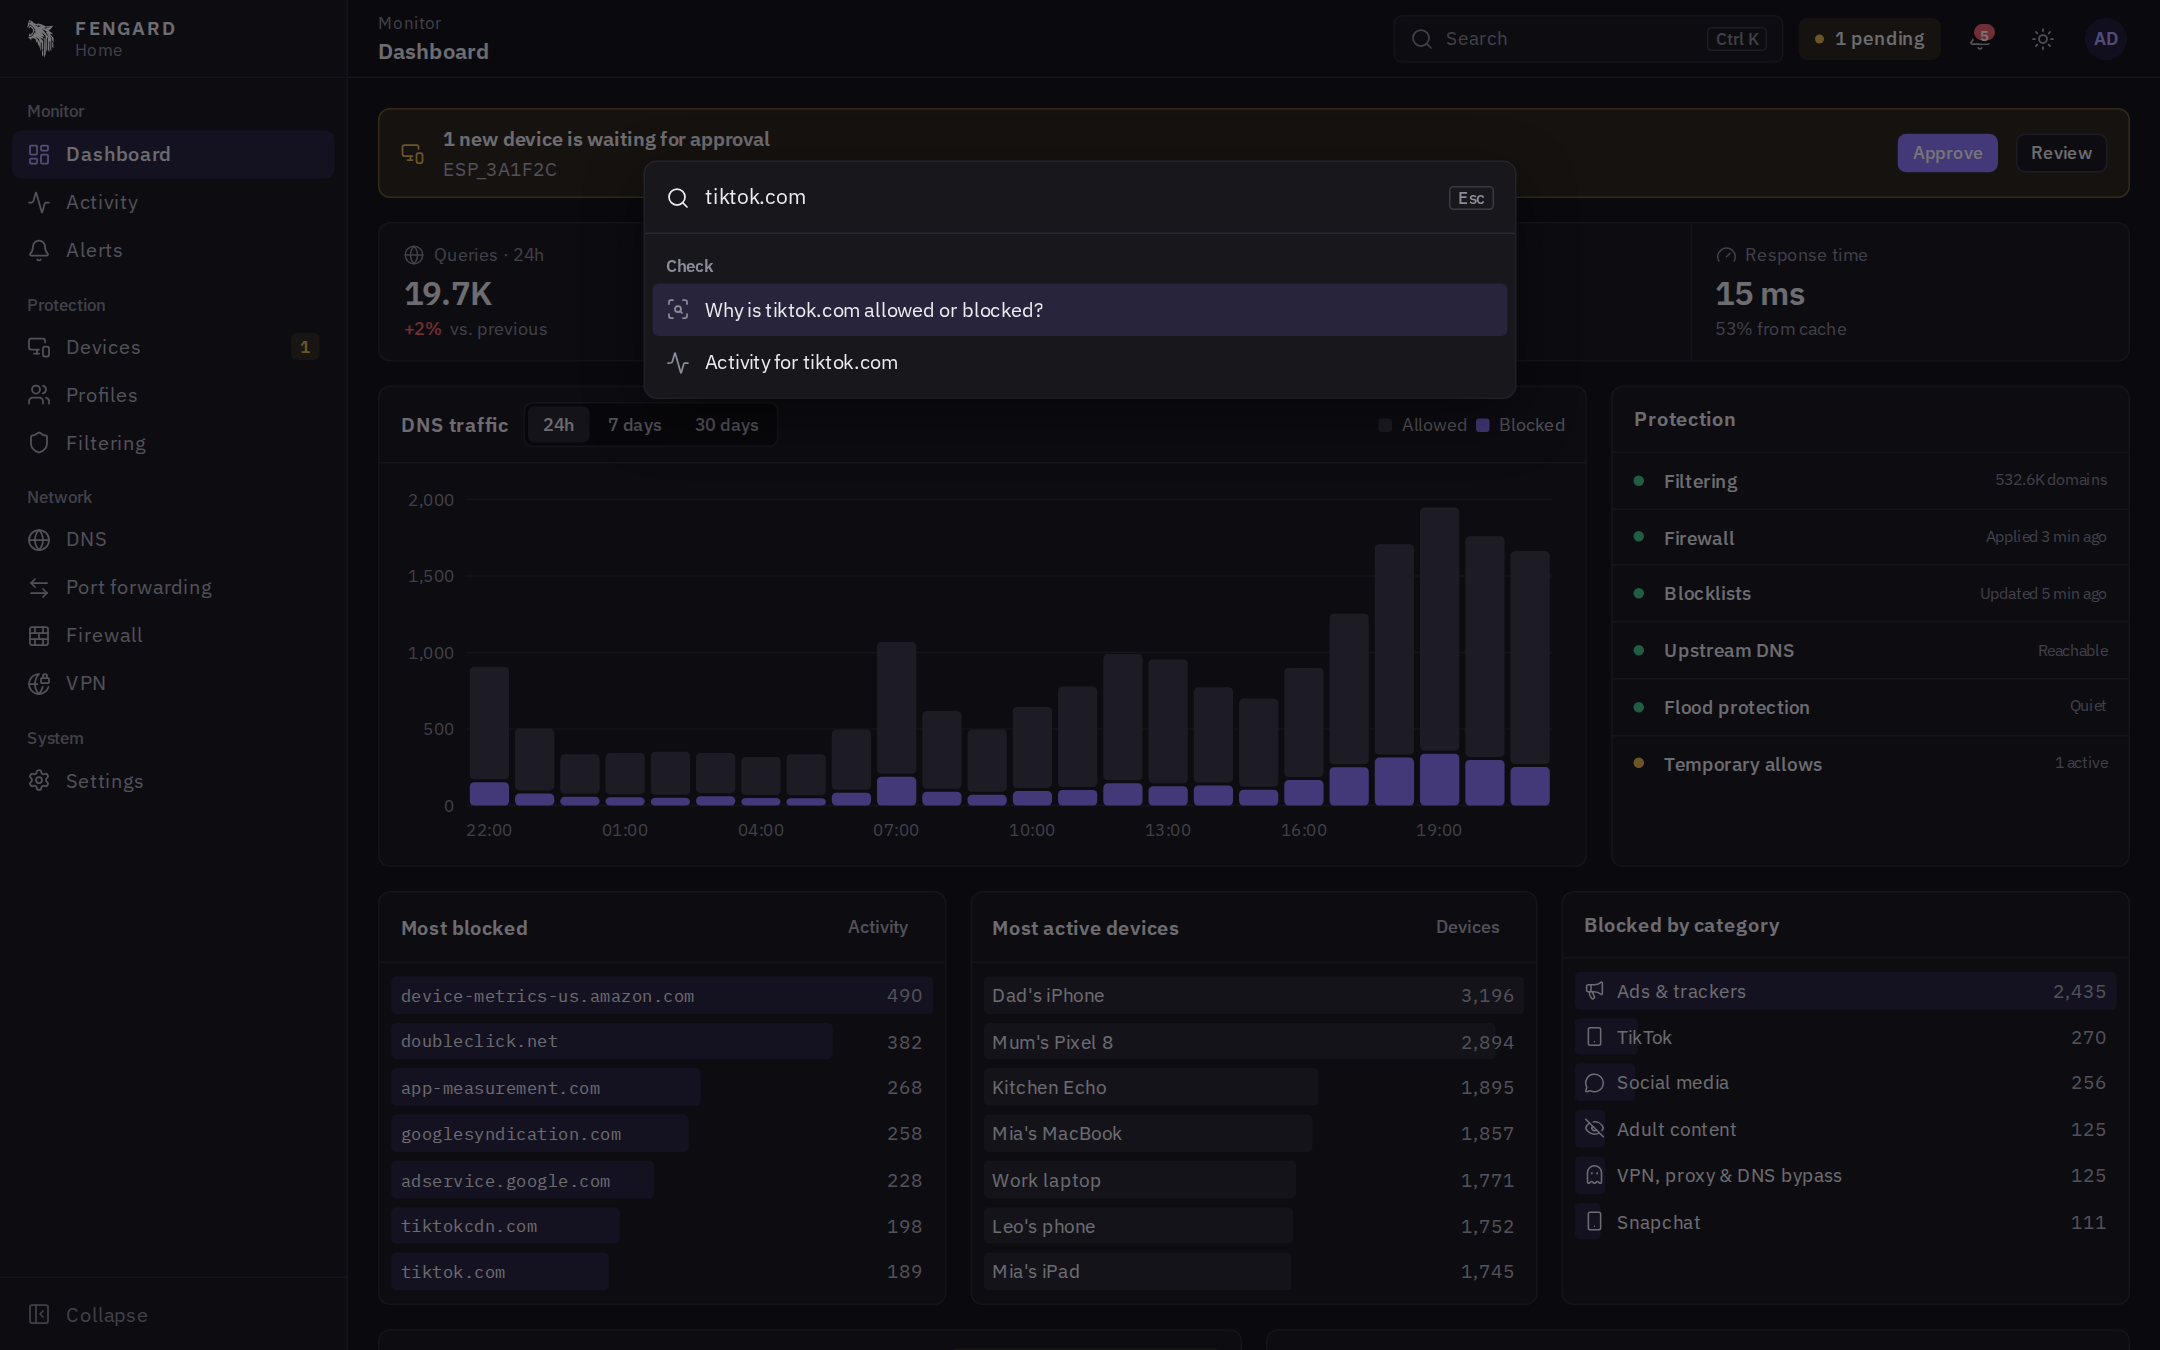Click the Port forwarding arrows icon
Image resolution: width=2160 pixels, height=1350 pixels.
point(39,587)
